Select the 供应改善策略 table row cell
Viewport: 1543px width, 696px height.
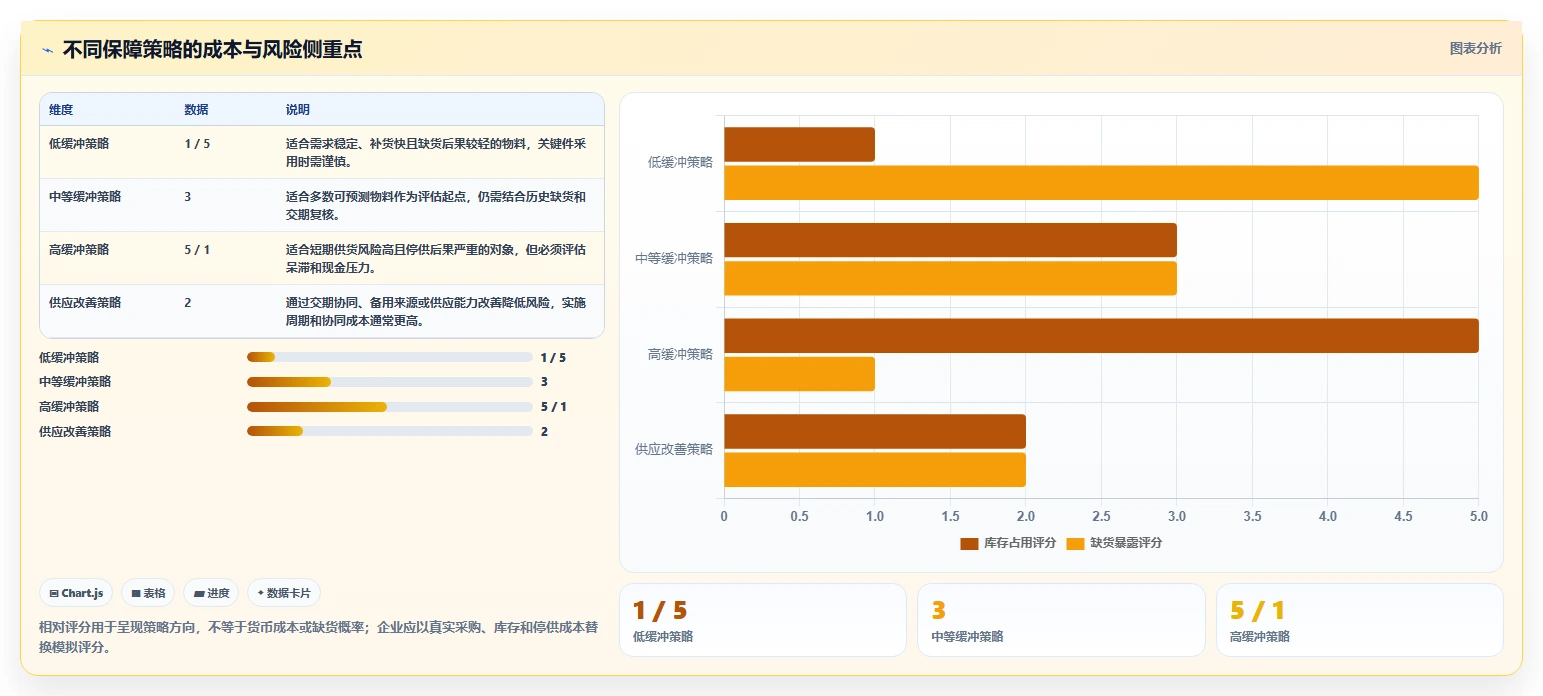click(x=85, y=303)
